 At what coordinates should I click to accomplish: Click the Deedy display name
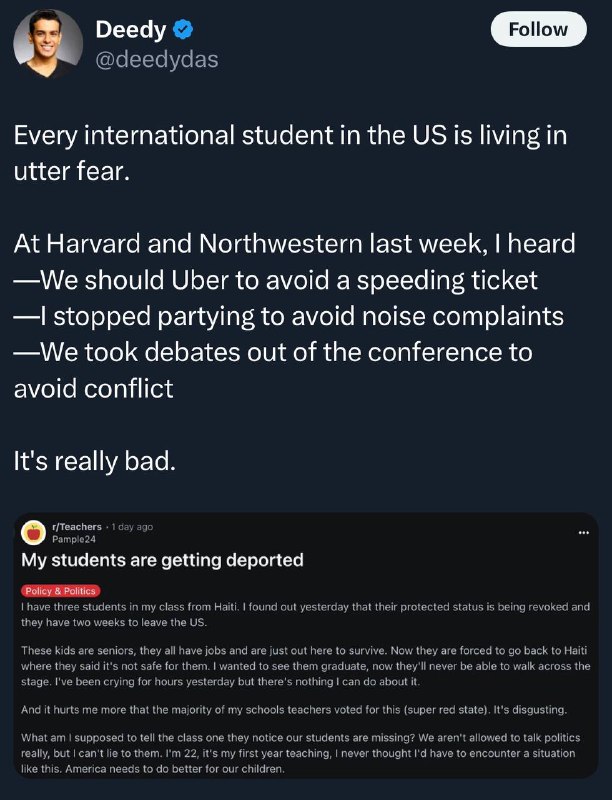point(131,30)
